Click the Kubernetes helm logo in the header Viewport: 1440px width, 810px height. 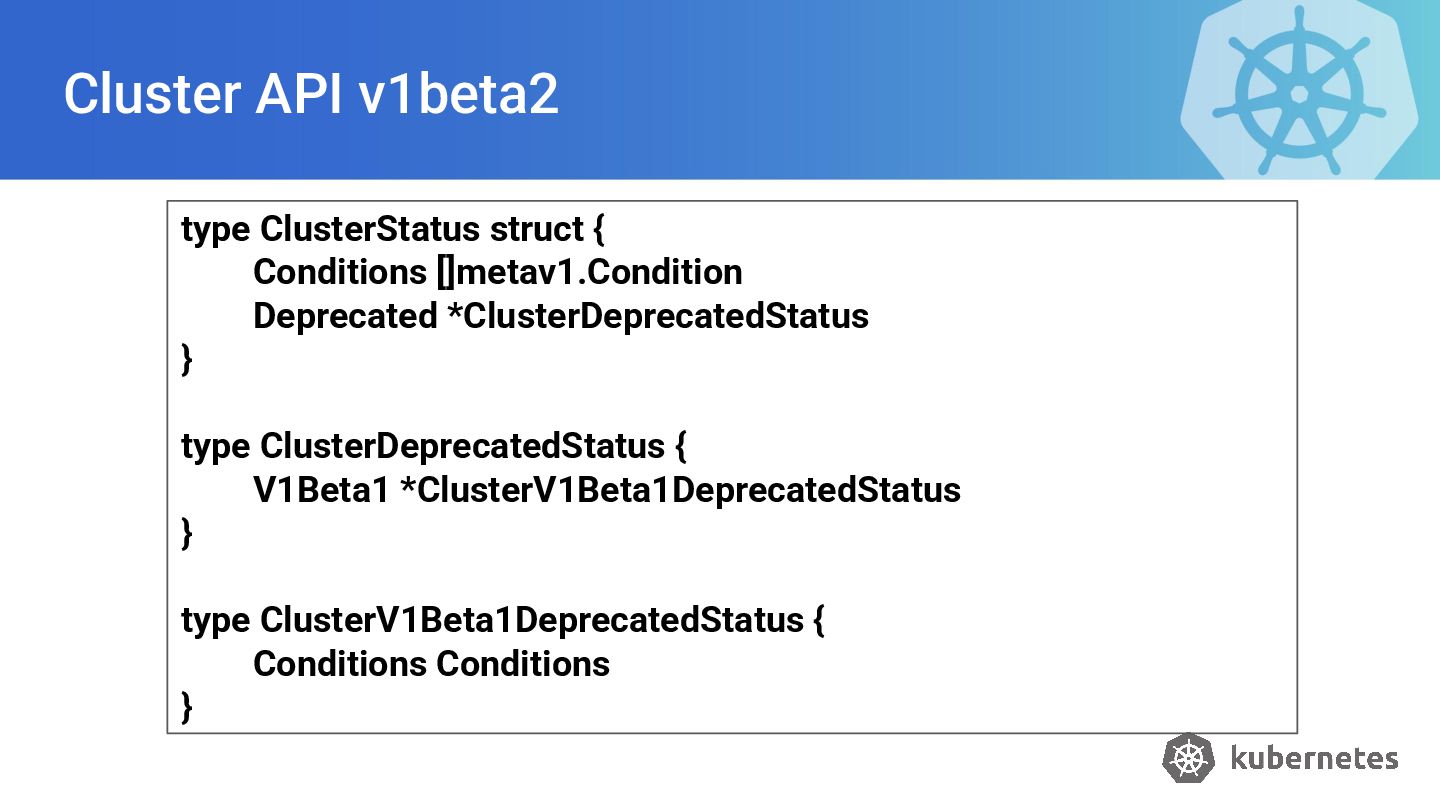click(x=1298, y=92)
